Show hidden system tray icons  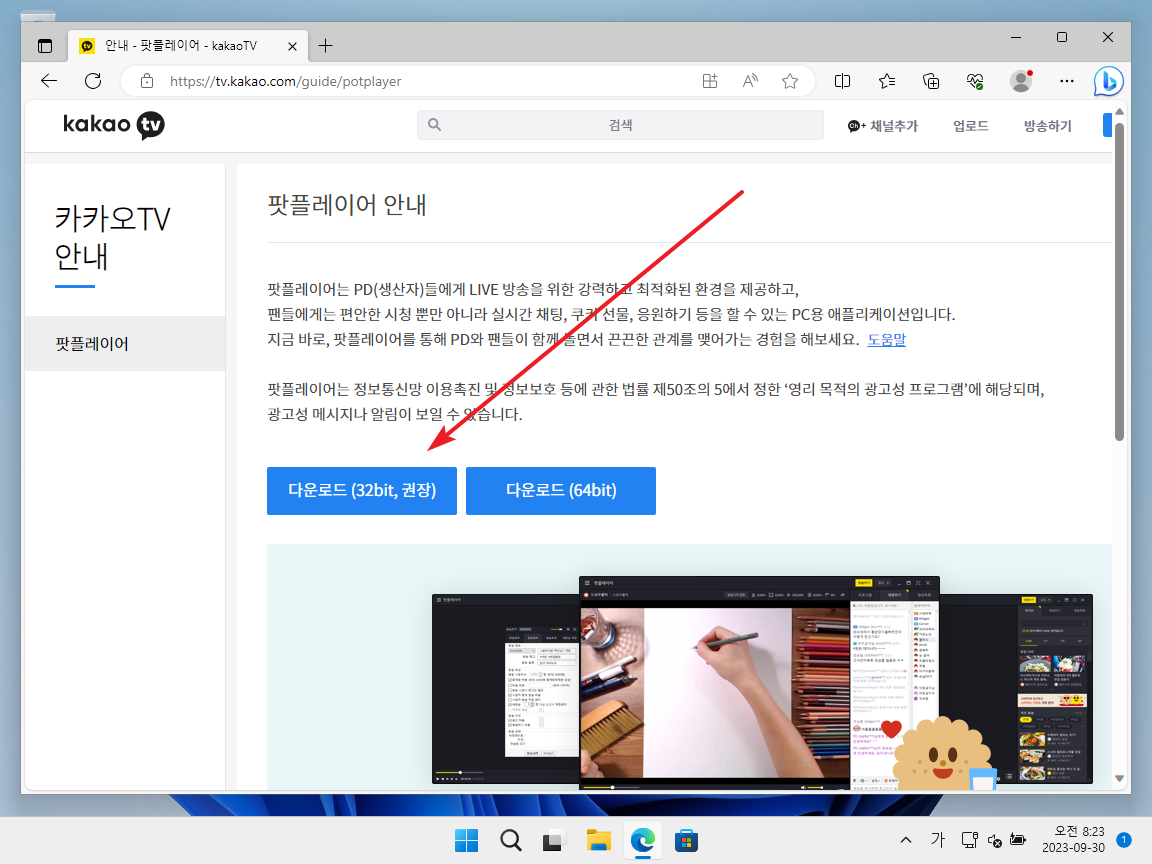[906, 840]
